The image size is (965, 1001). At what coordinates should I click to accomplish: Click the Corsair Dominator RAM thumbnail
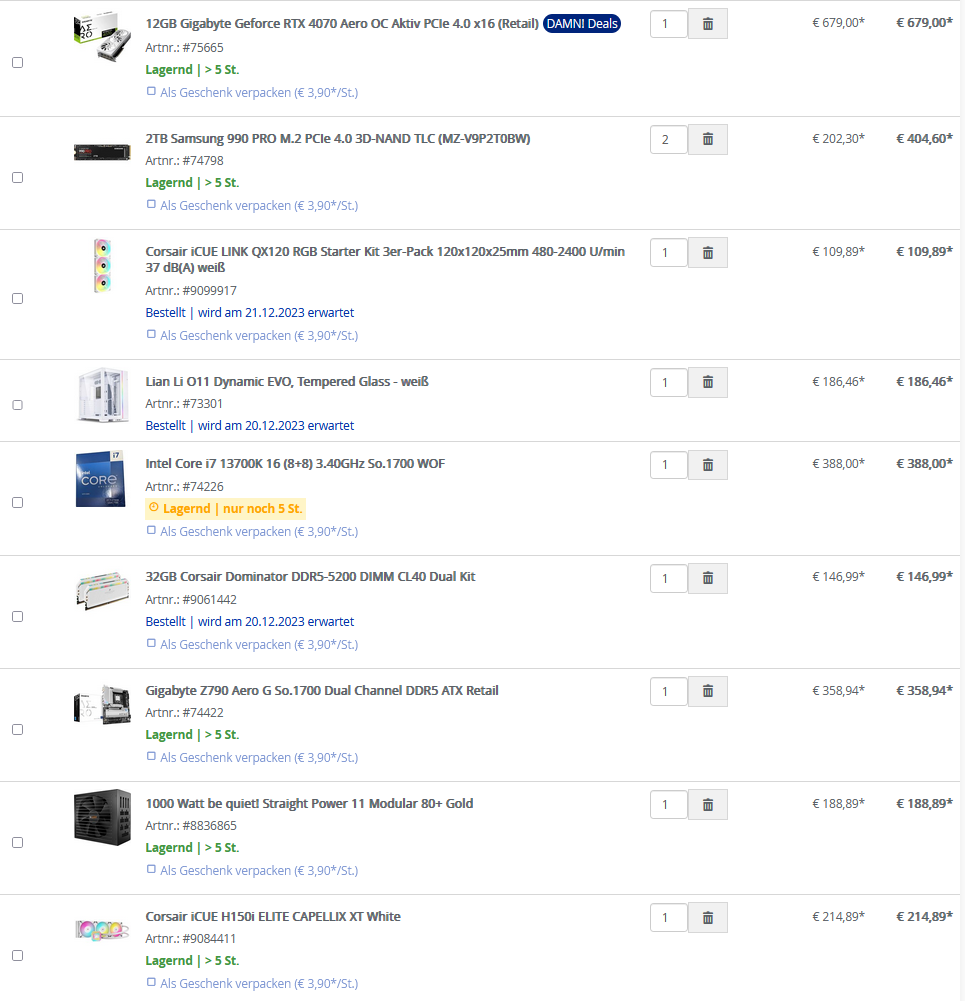[x=102, y=591]
